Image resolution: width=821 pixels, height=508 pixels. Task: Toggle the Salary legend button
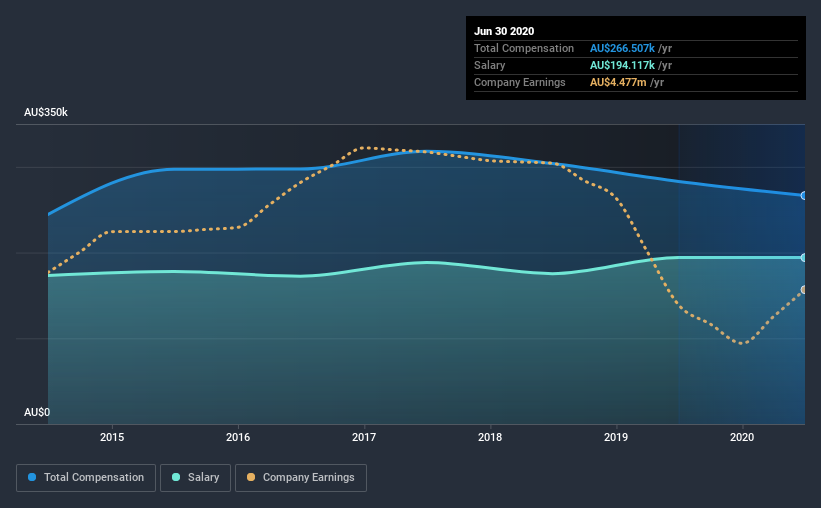click(195, 478)
